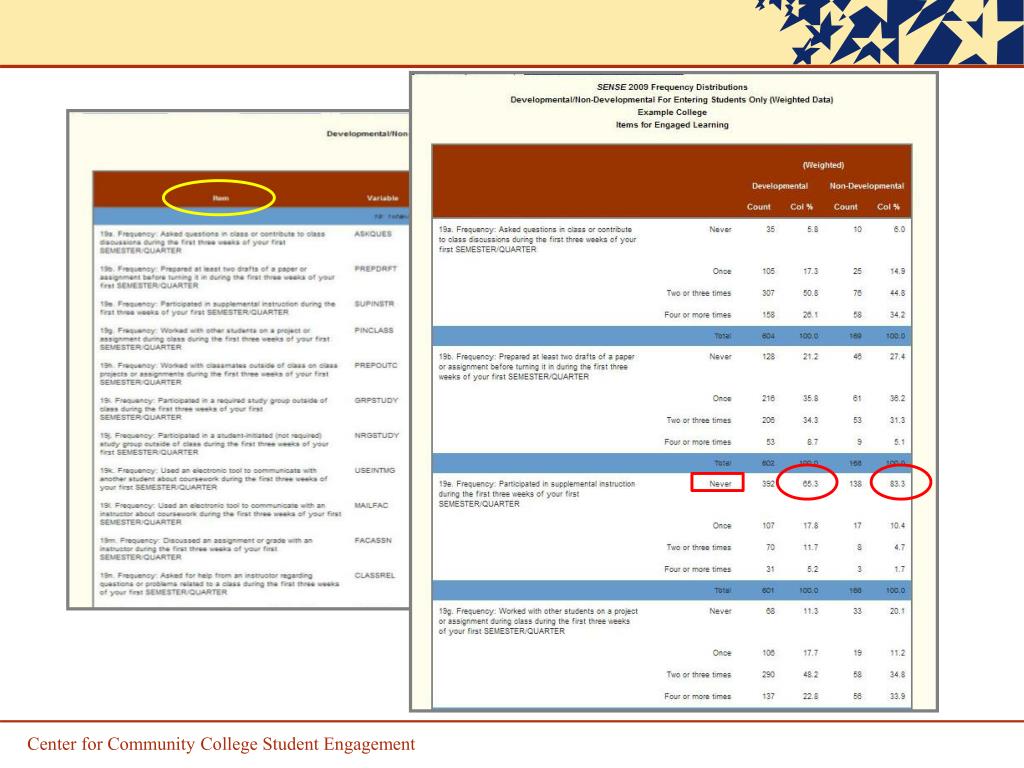Select variable name 'PREPDRFT'

click(x=376, y=268)
